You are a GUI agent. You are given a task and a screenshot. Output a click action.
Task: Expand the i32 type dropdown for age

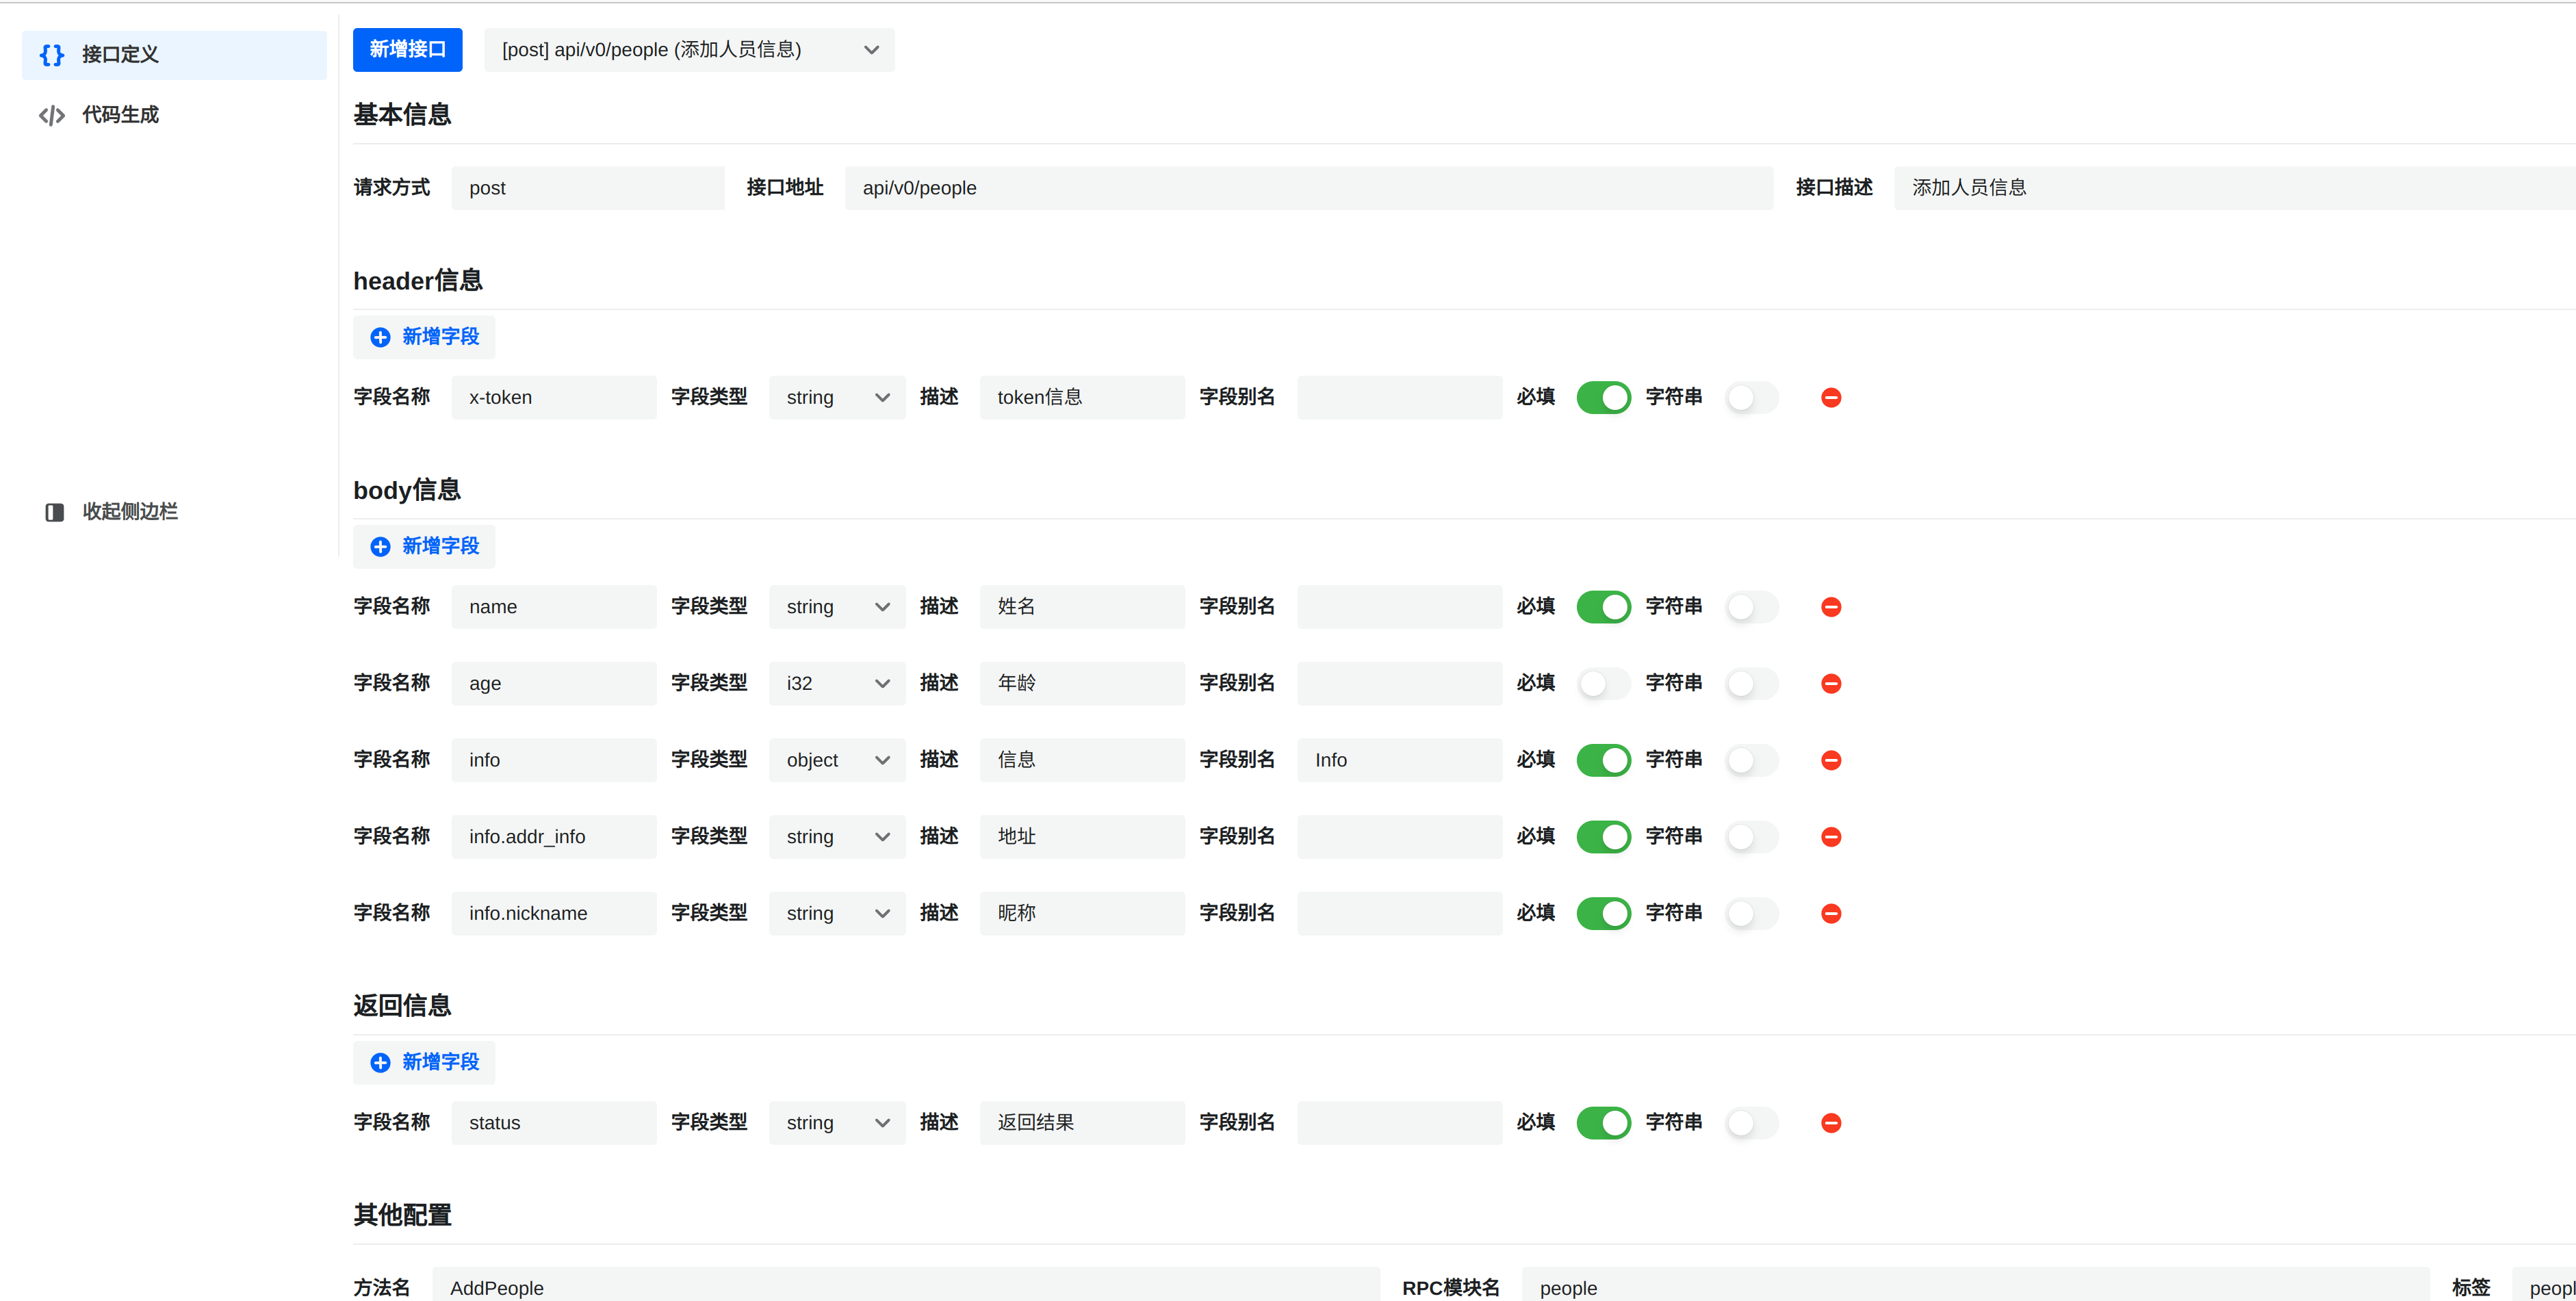point(836,684)
